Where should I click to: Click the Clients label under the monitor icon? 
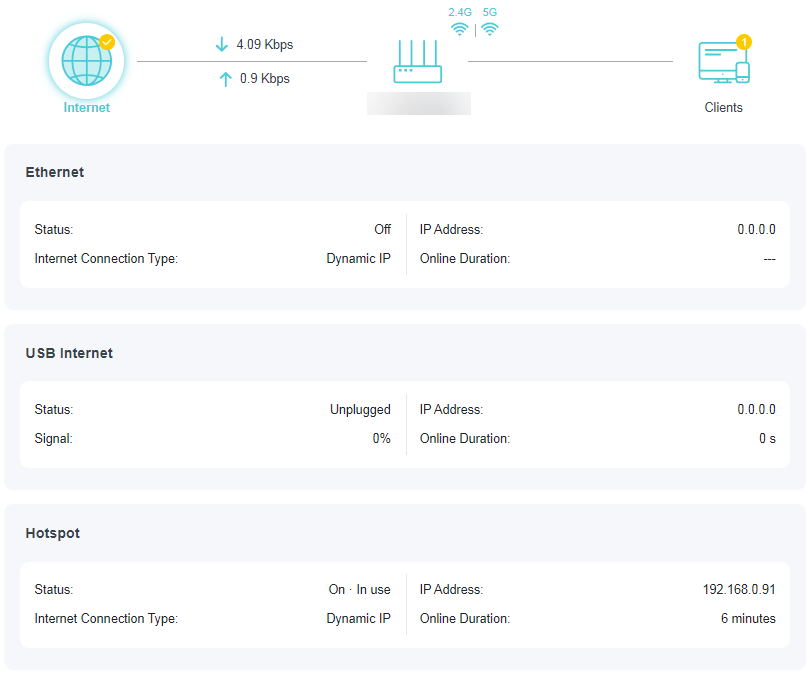(x=723, y=107)
